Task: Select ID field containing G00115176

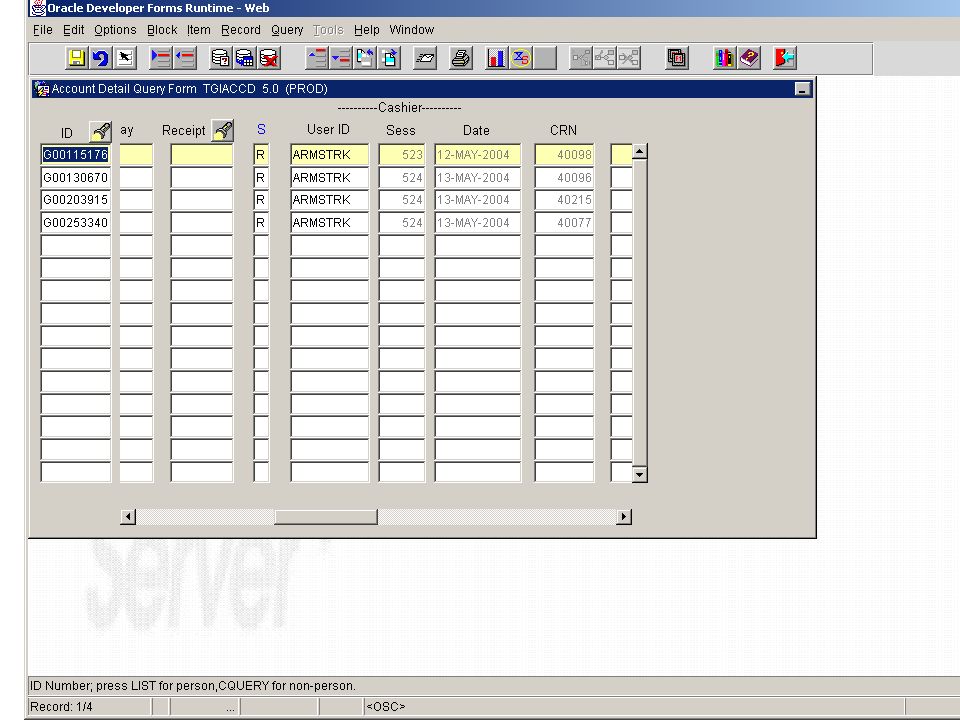Action: coord(75,155)
